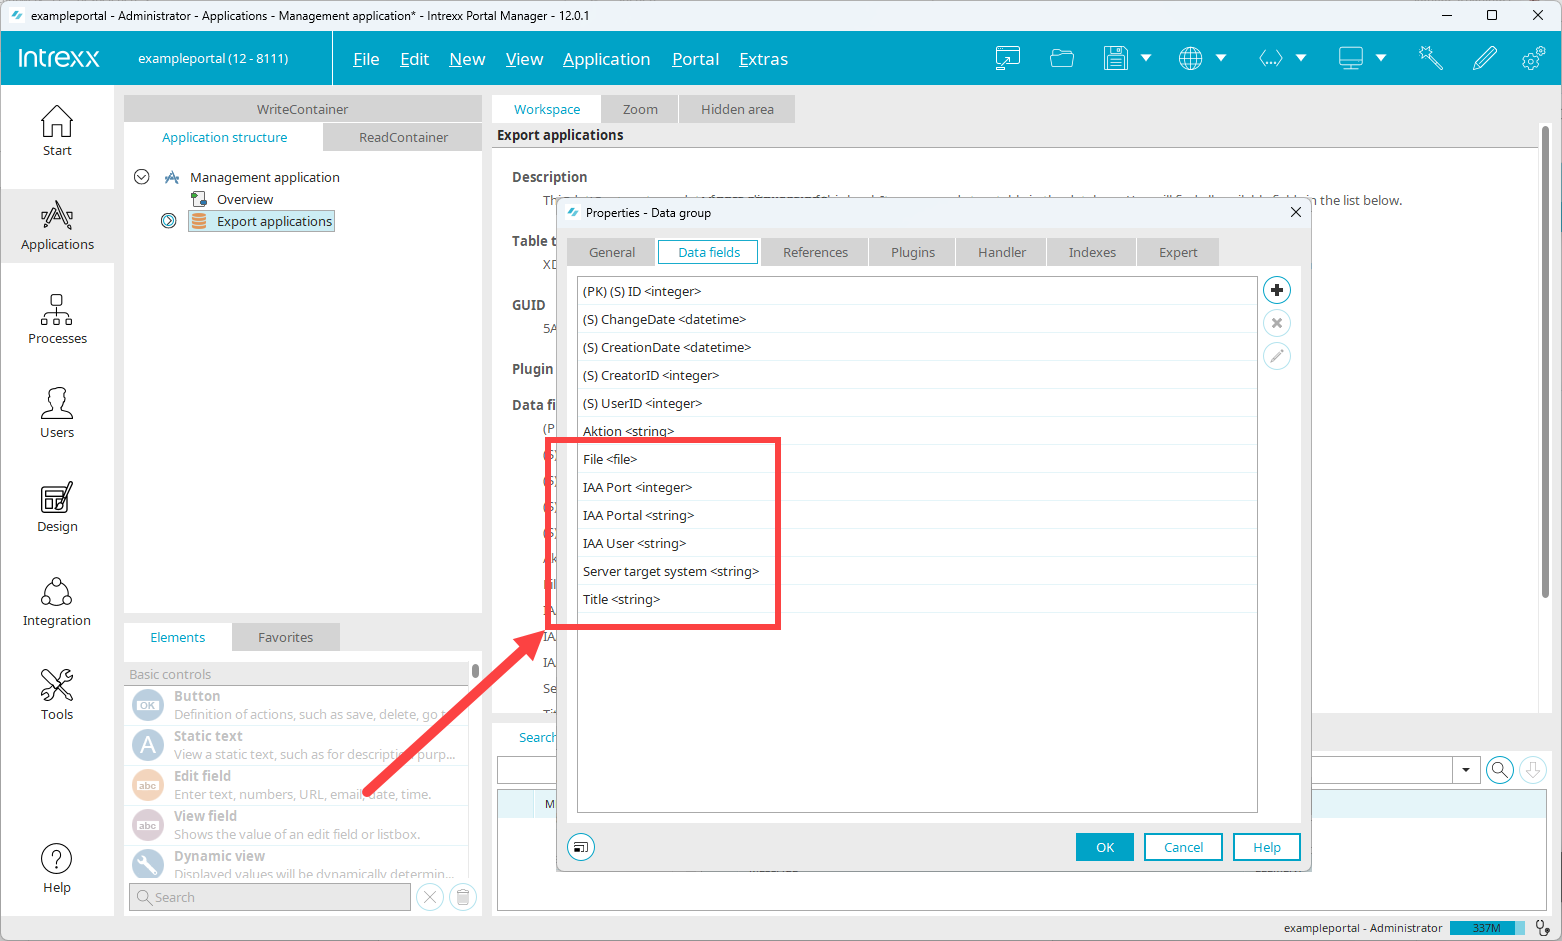Open the workspace search field dropdown

(x=1466, y=770)
